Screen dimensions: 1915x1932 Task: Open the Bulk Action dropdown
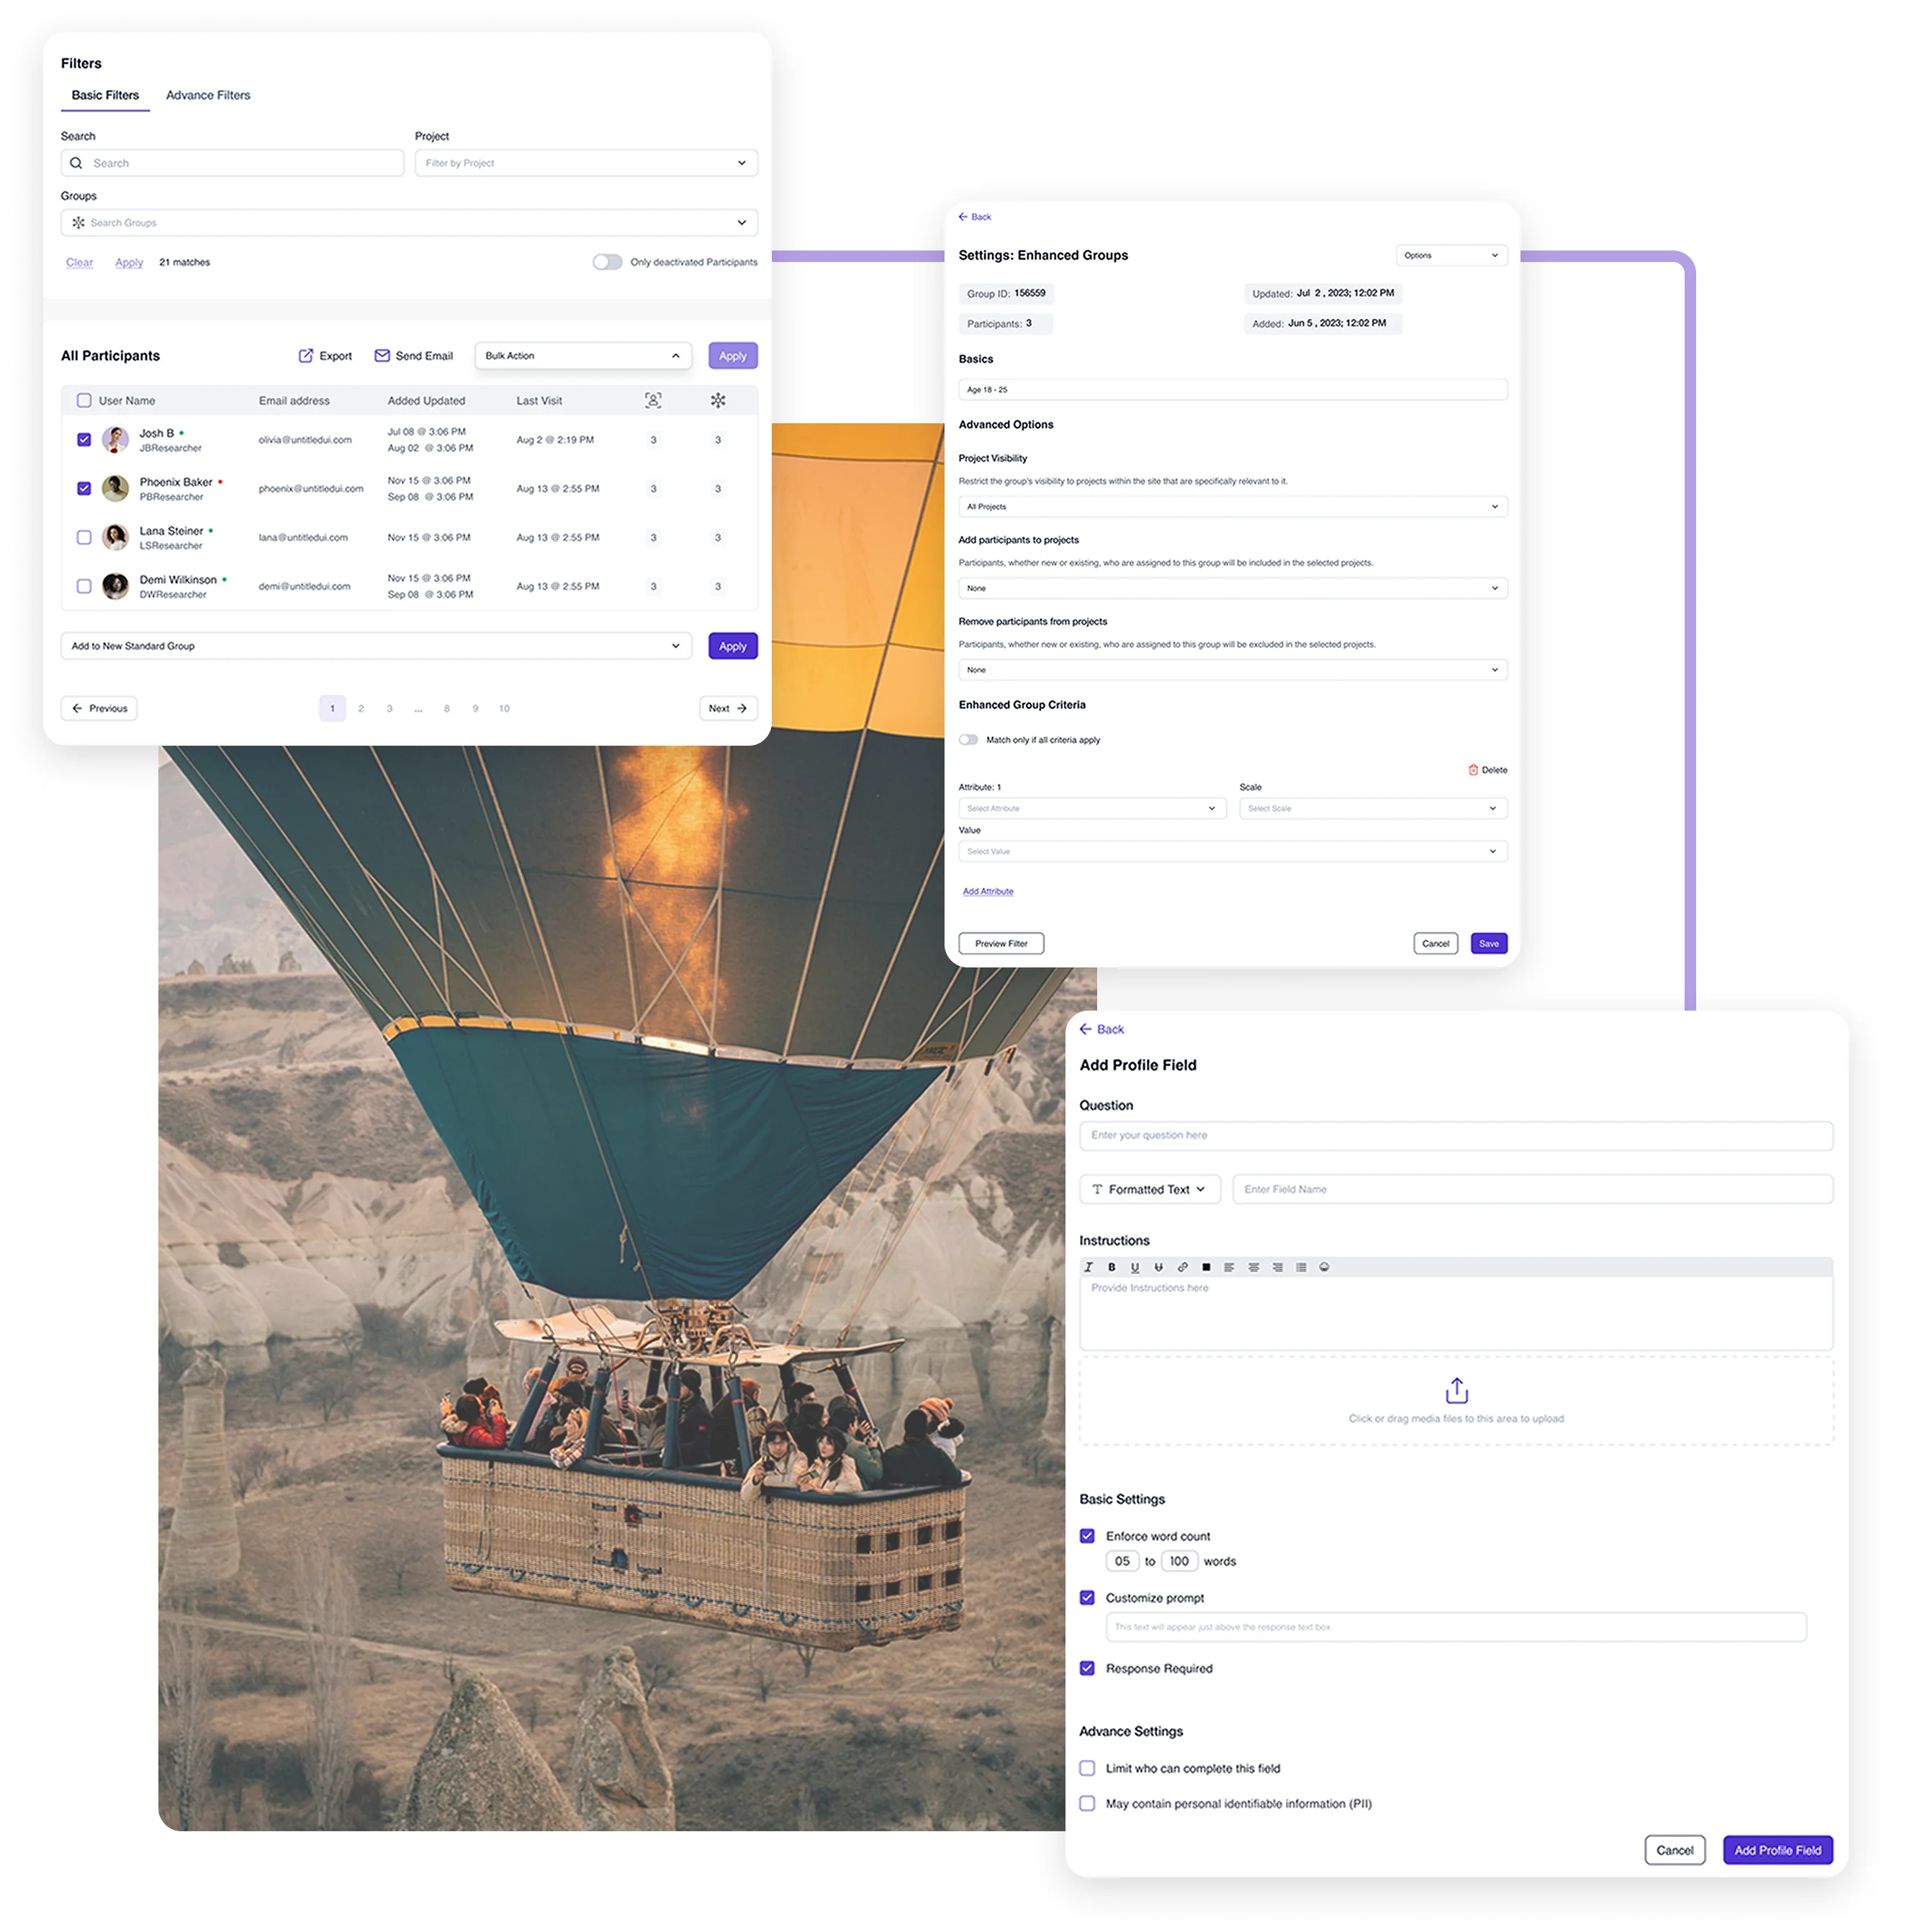tap(583, 355)
